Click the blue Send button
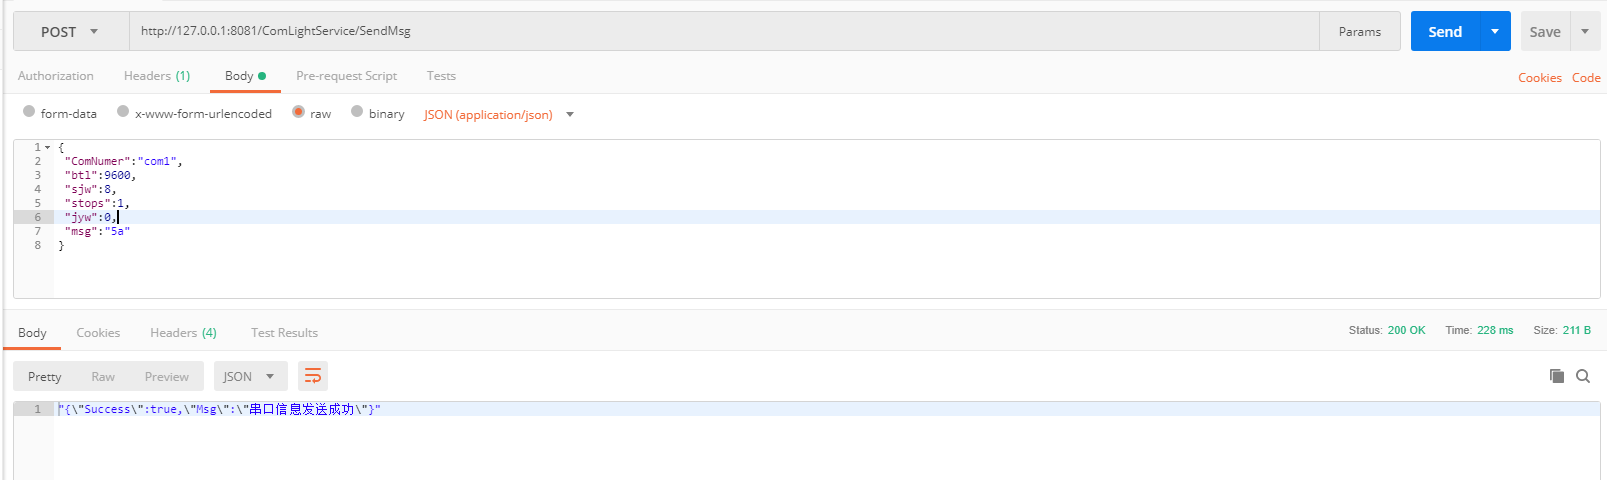 click(x=1445, y=32)
